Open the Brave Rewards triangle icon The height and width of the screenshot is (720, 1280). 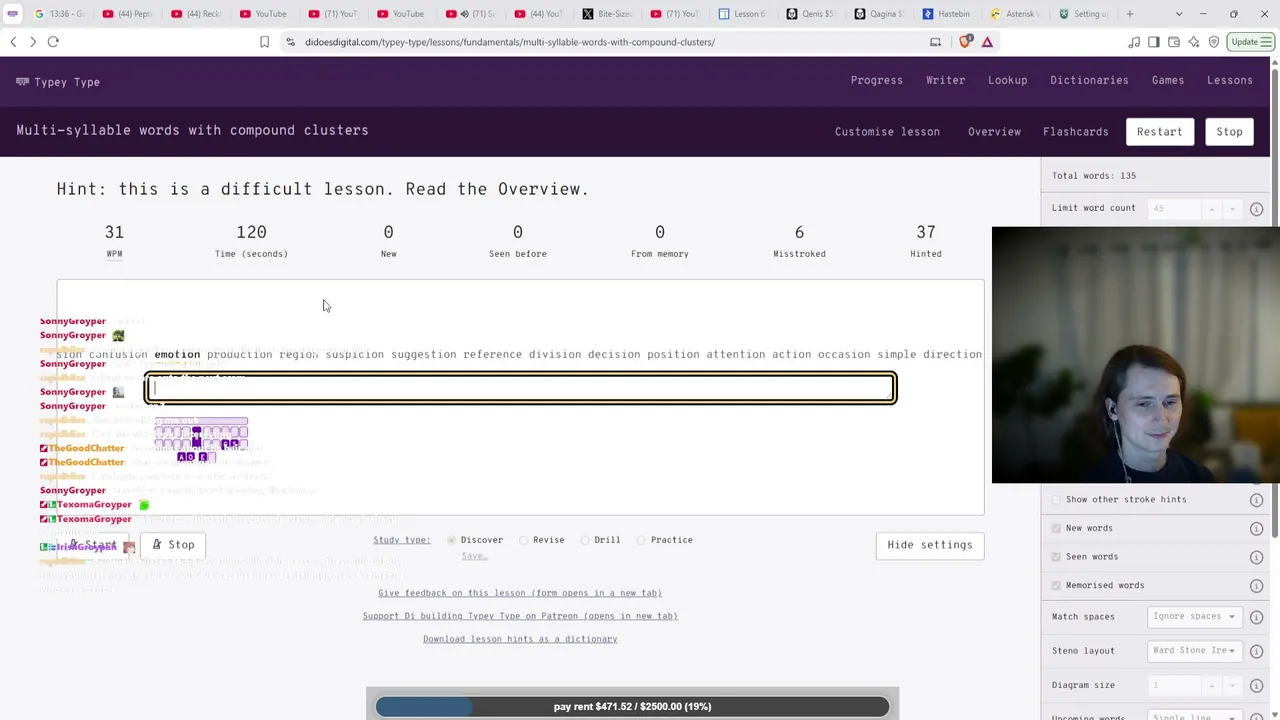tap(987, 42)
